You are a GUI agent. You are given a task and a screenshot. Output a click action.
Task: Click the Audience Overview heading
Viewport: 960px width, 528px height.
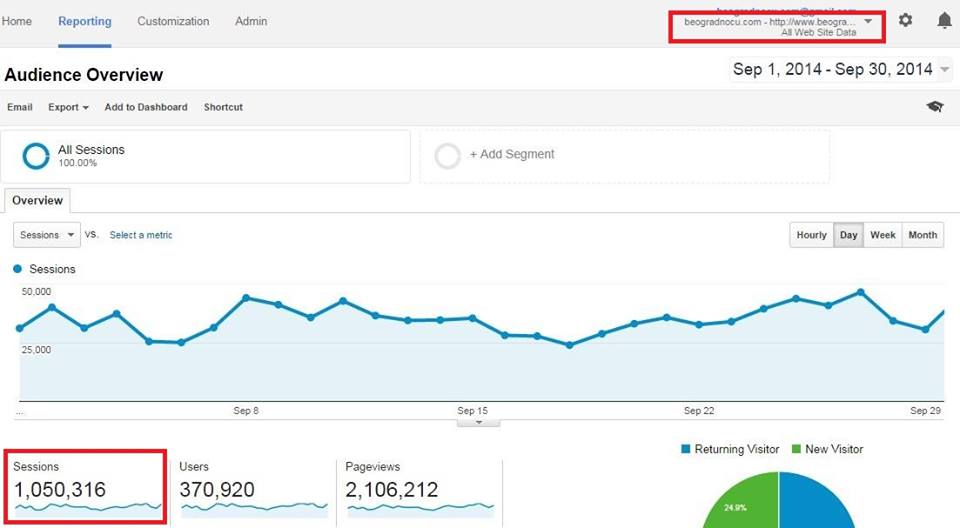pyautogui.click(x=84, y=75)
